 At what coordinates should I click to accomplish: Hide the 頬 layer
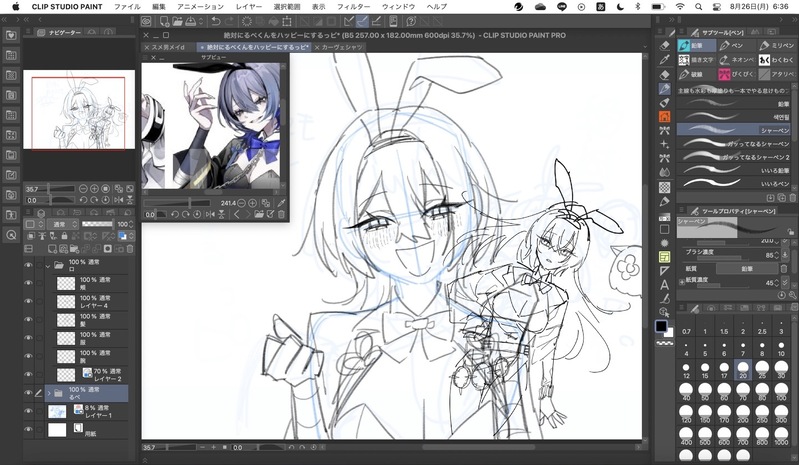(28, 283)
